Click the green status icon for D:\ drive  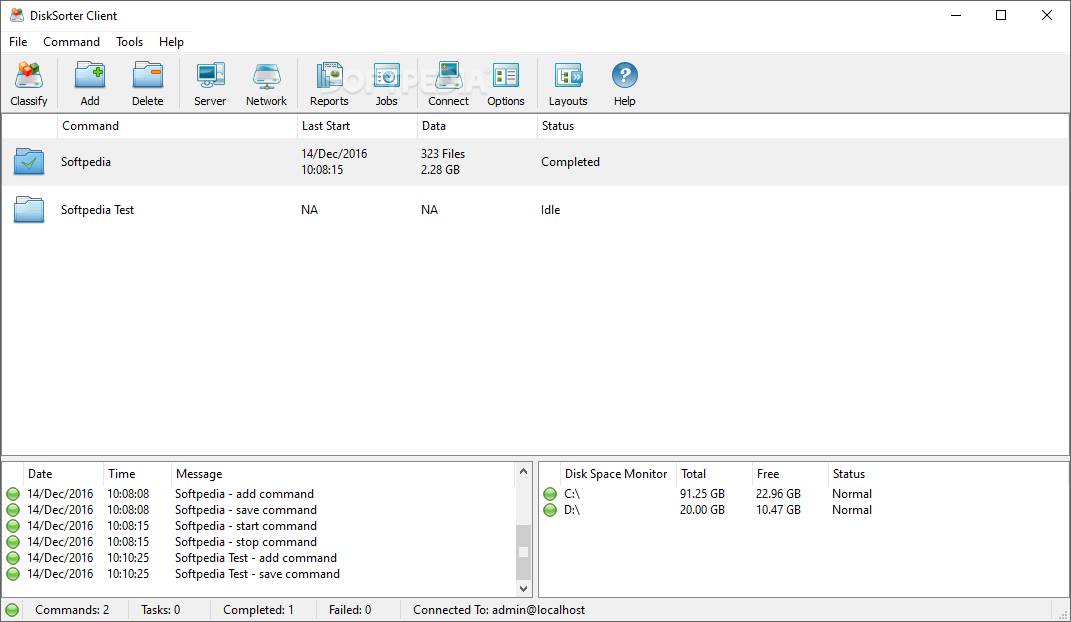pos(550,510)
